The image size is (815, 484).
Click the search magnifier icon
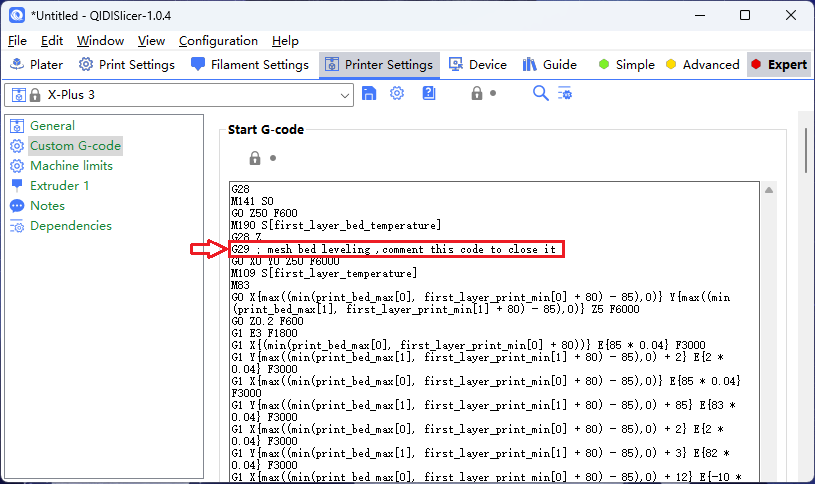coord(541,93)
